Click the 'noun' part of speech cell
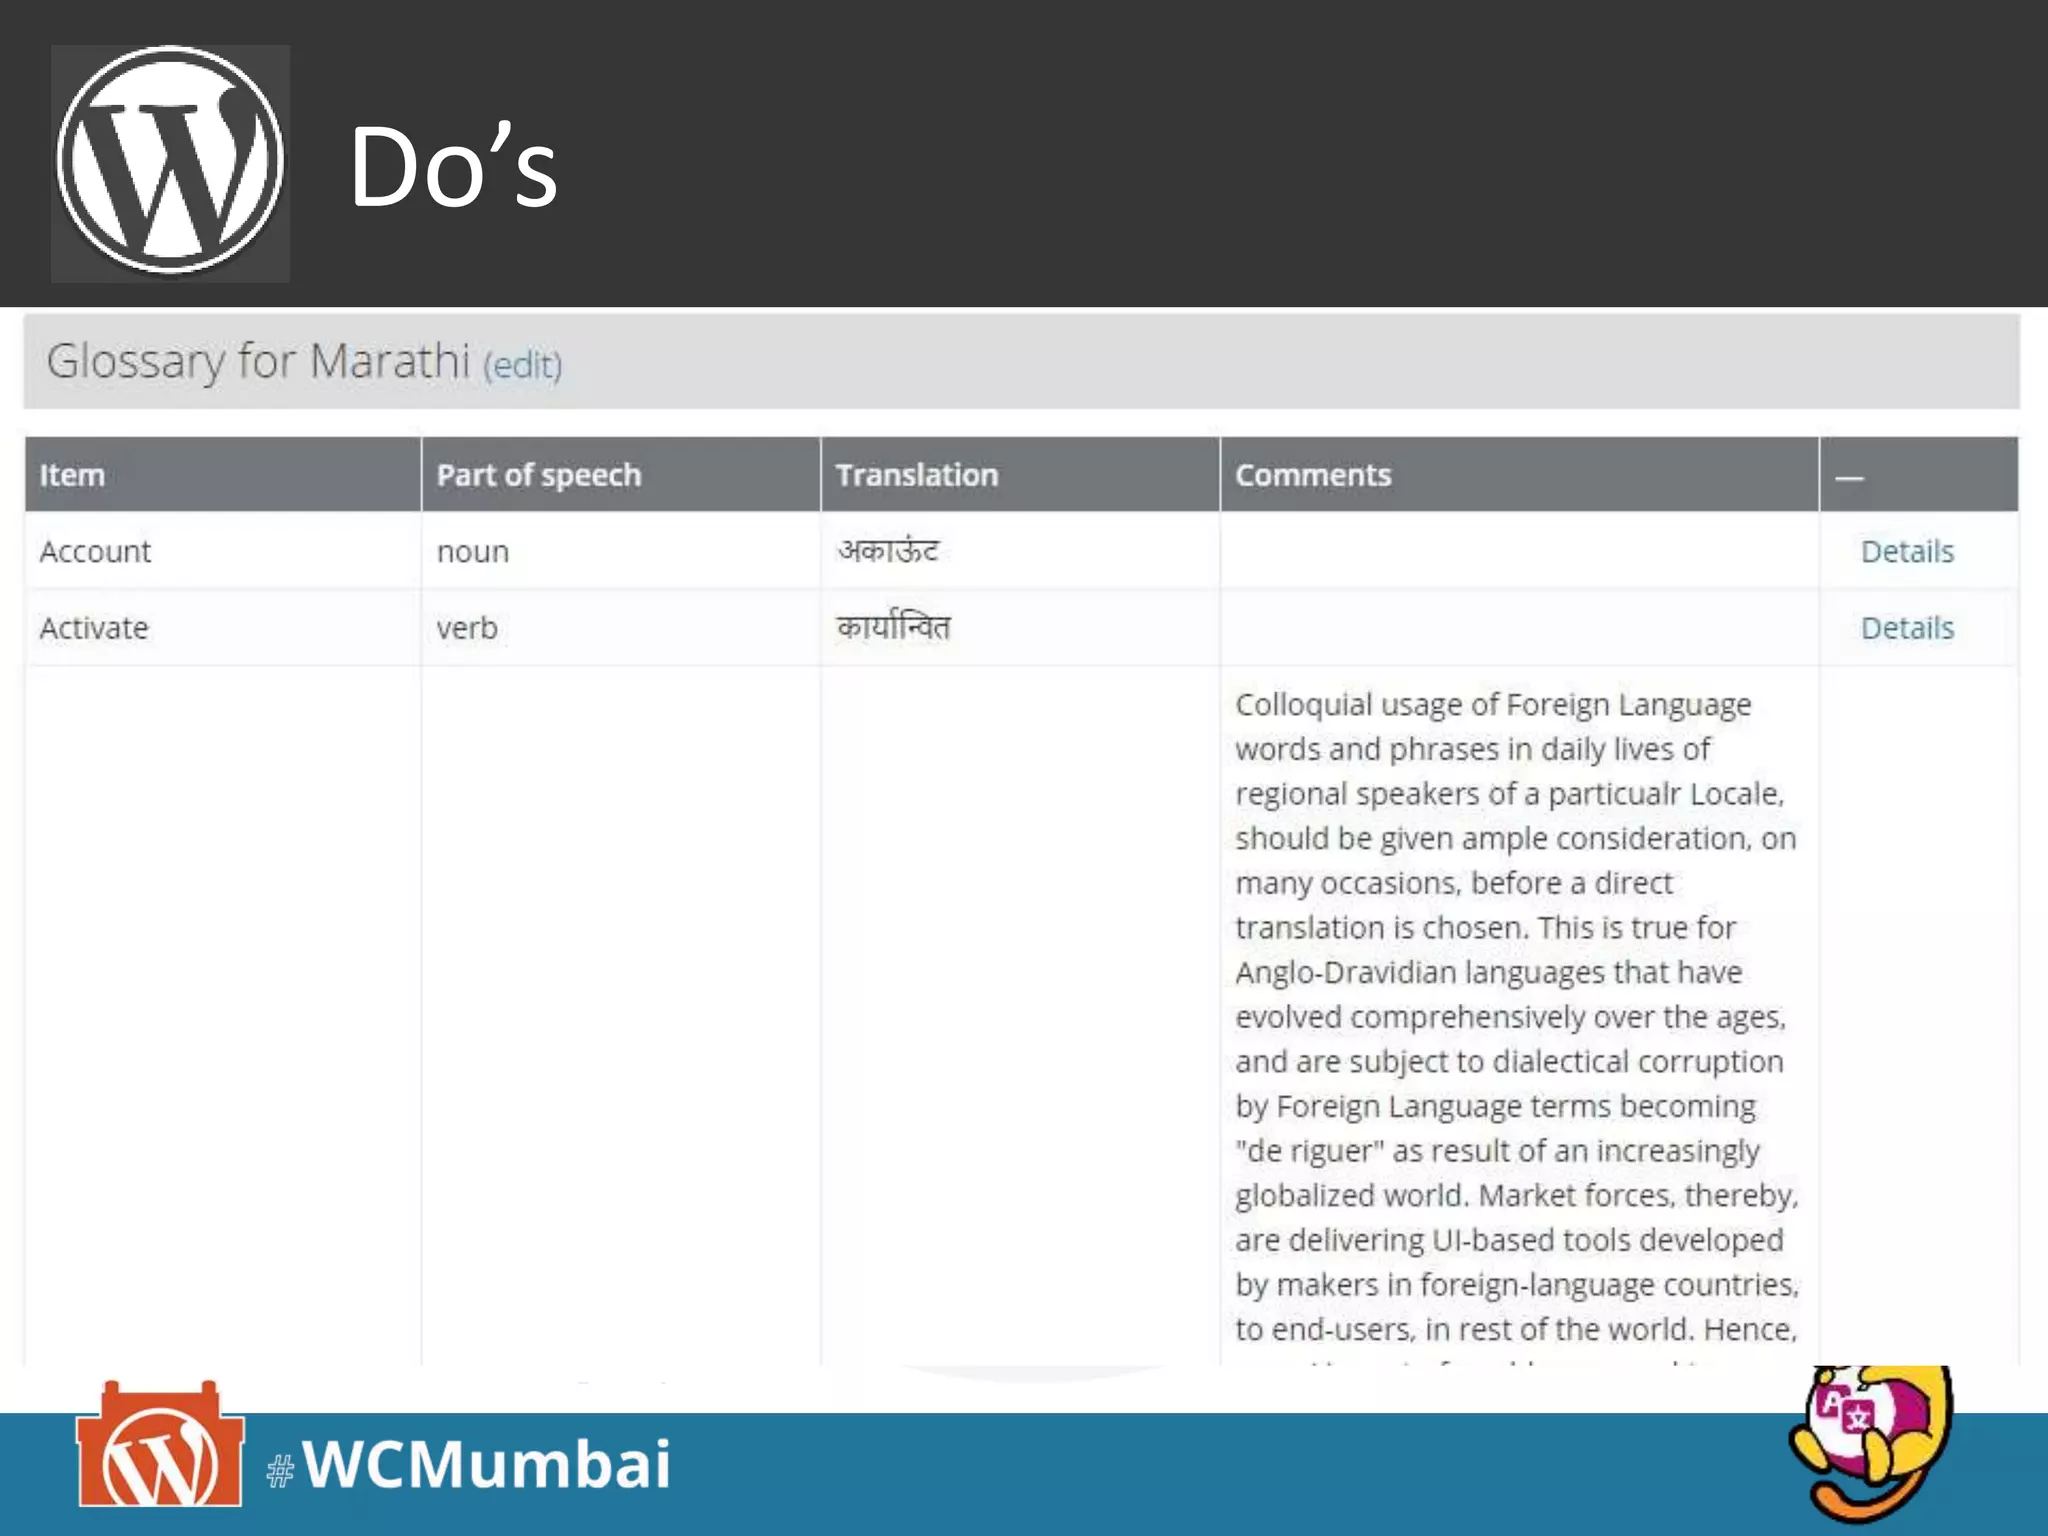The height and width of the screenshot is (1536, 2048). click(621, 551)
